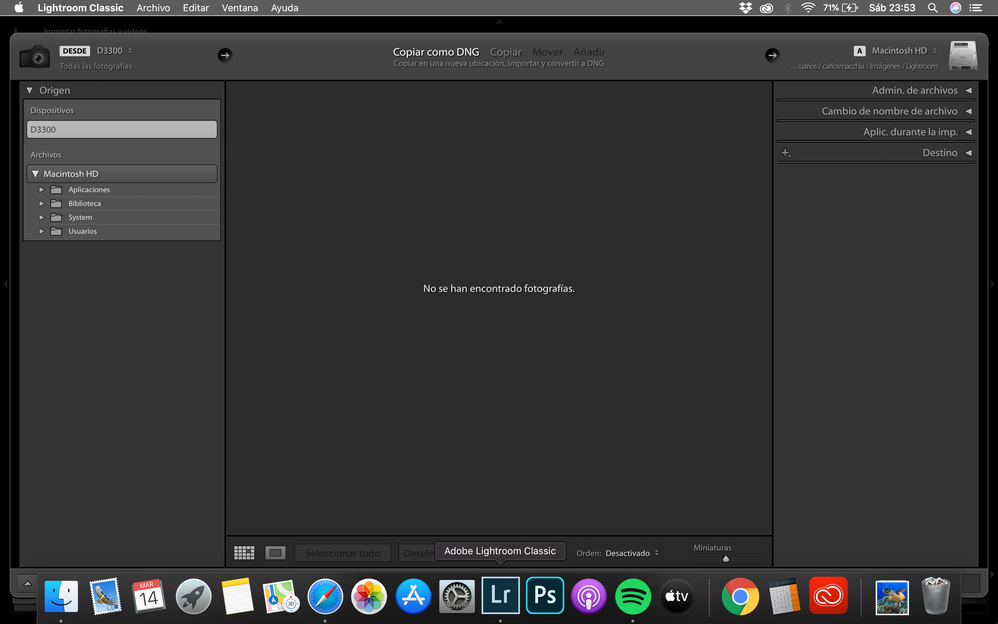
Task: Open the Editar menu
Action: pyautogui.click(x=195, y=8)
